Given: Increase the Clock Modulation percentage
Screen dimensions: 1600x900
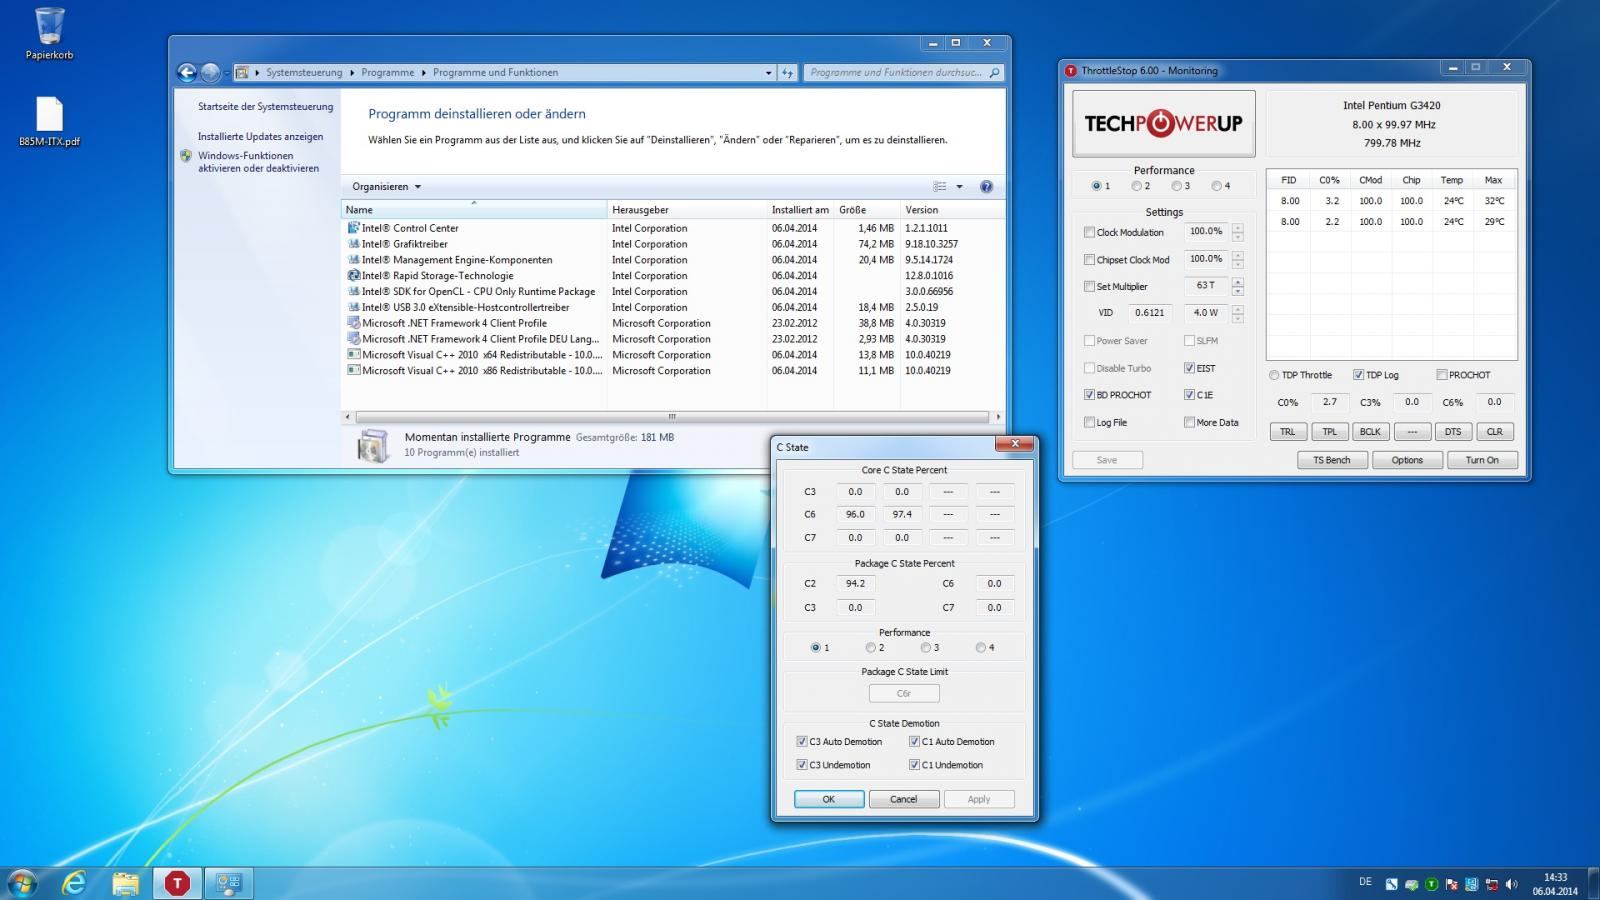Looking at the screenshot, I should tap(1238, 228).
